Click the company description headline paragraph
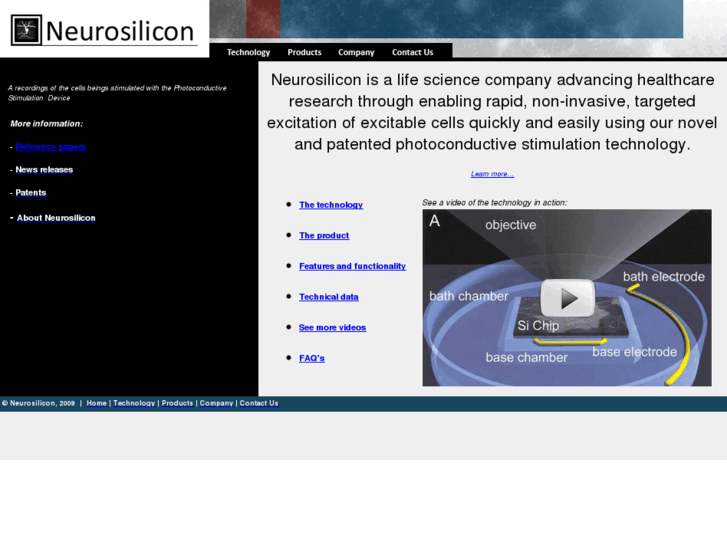Screen dimensions: 727x545 click(492, 112)
